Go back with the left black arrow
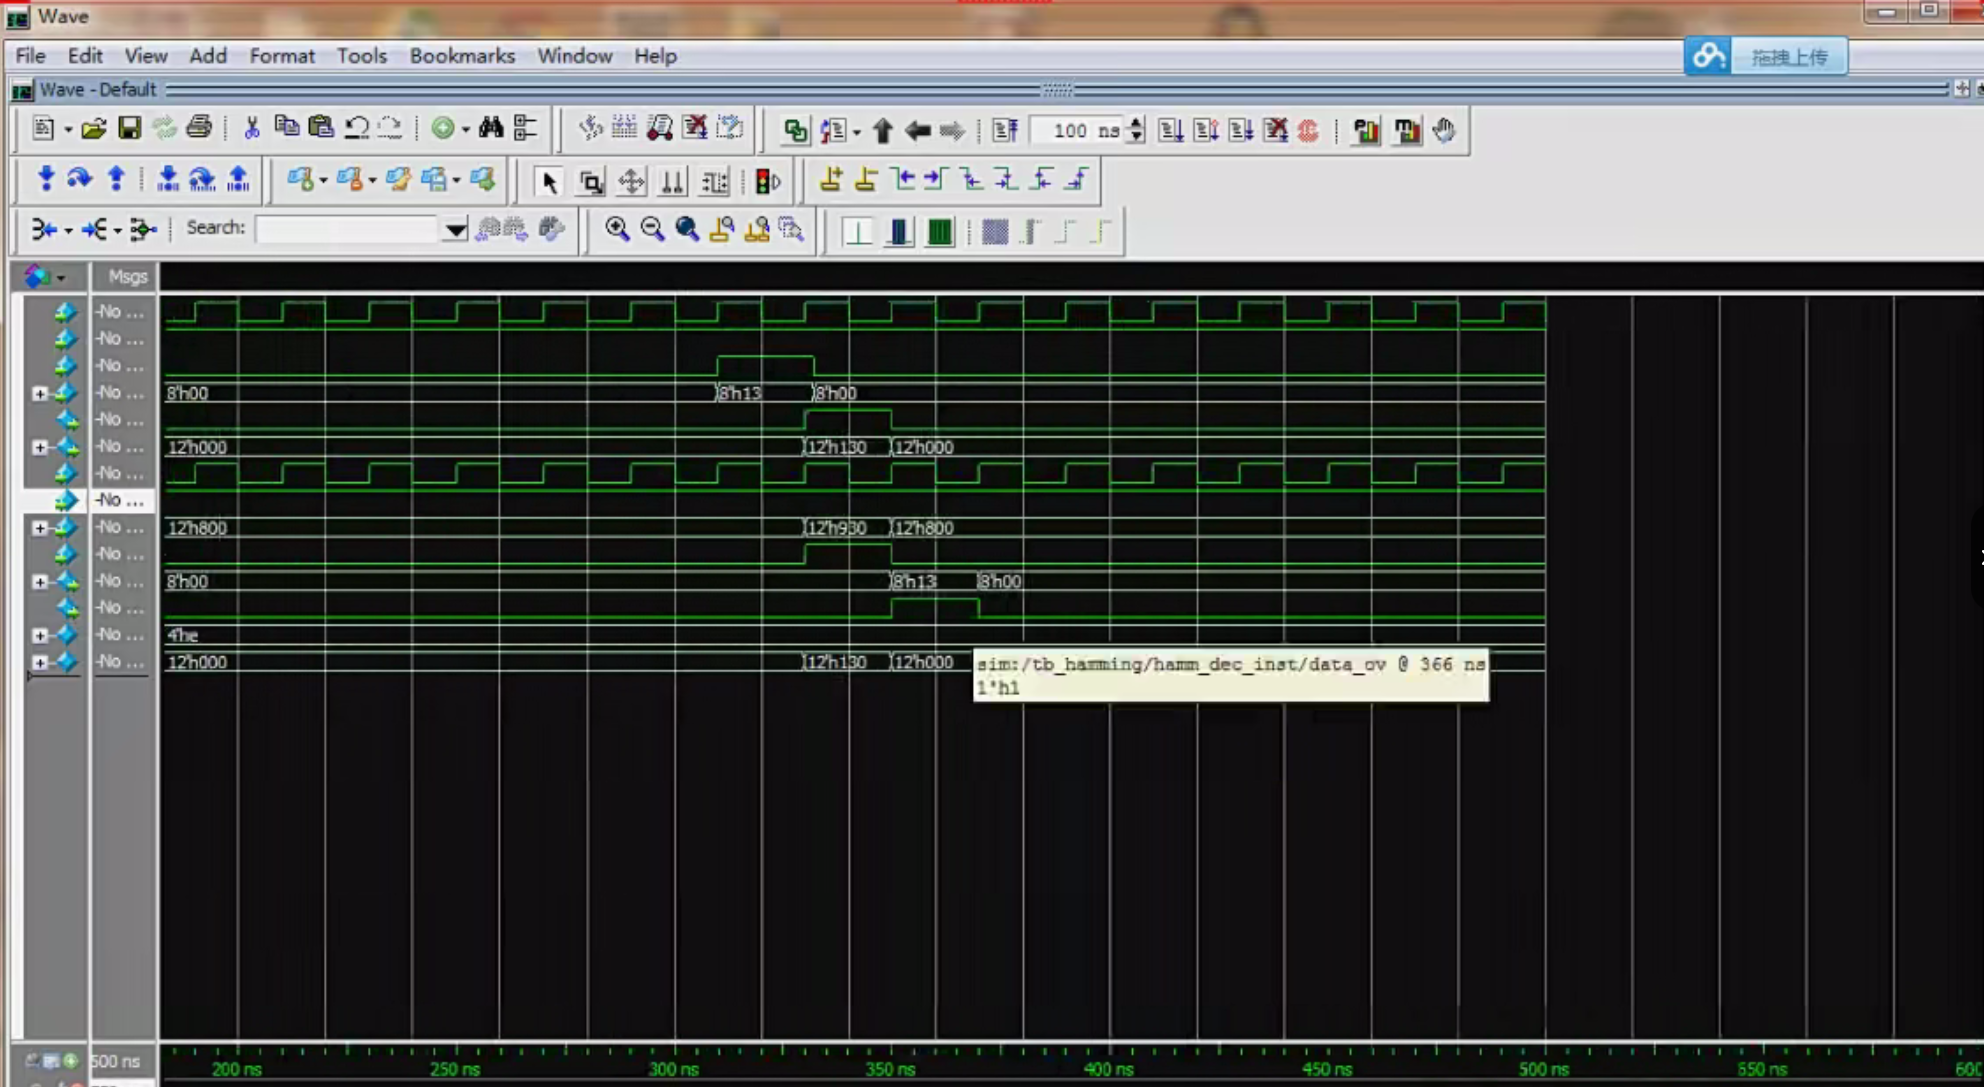This screenshot has width=1984, height=1087. point(917,131)
